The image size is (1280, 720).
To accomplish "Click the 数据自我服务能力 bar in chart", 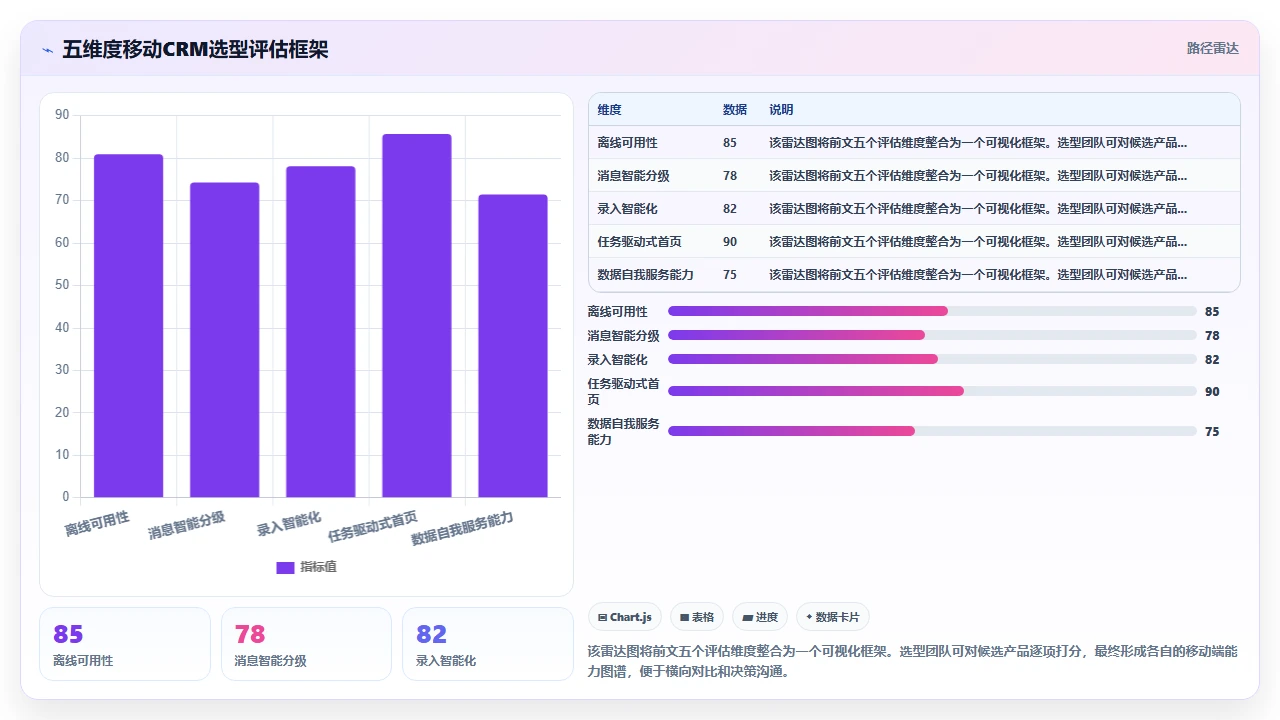I will [x=512, y=345].
